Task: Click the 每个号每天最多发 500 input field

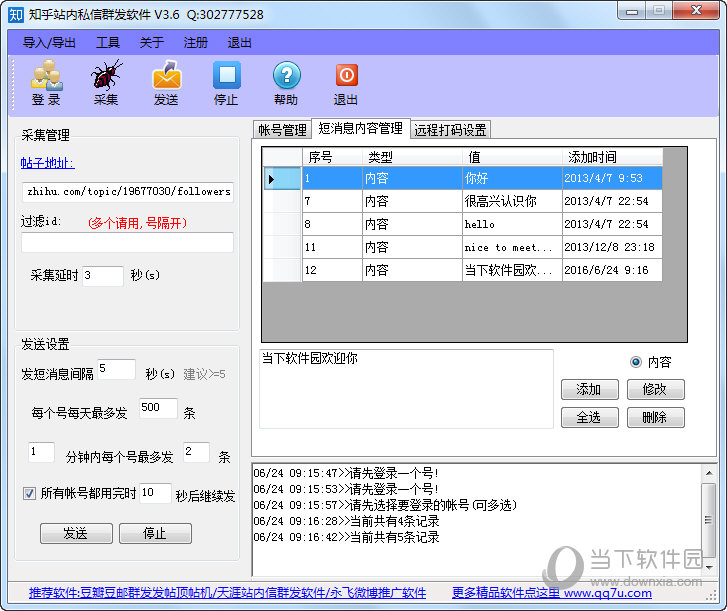Action: pyautogui.click(x=158, y=408)
